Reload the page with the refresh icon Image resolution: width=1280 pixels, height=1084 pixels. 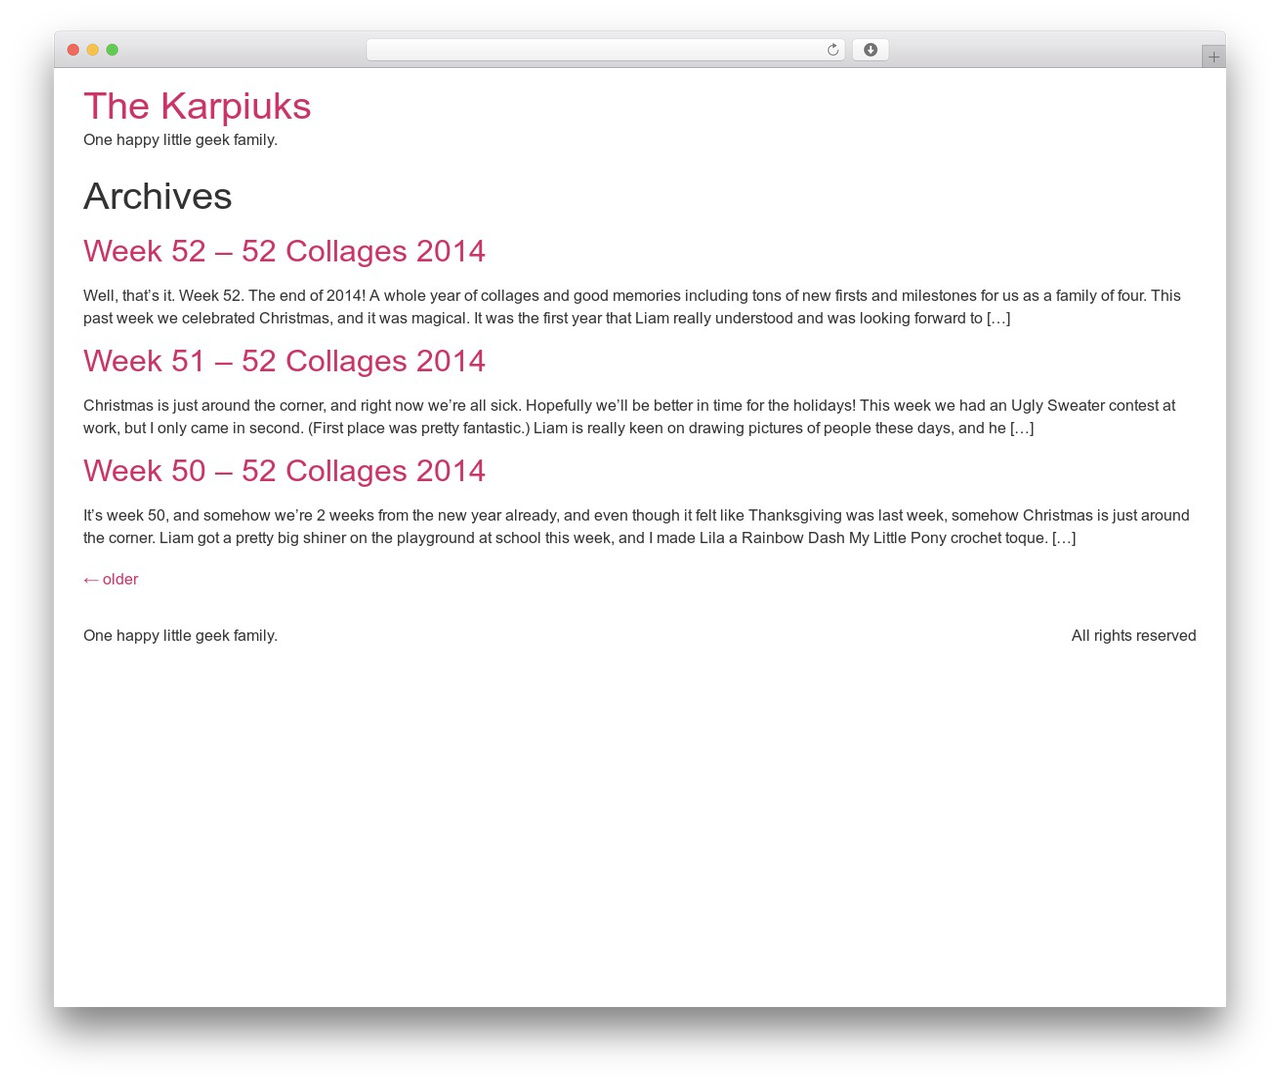(832, 50)
